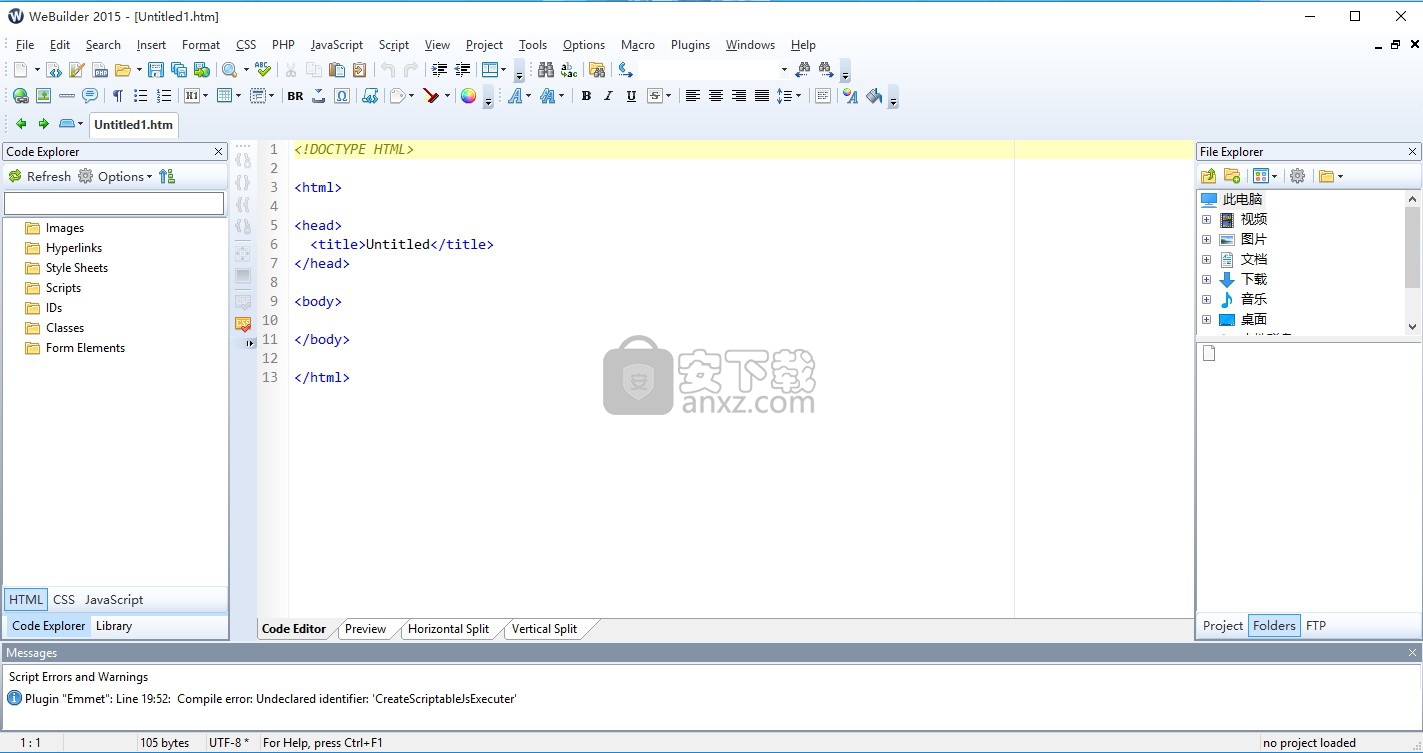Close the Messages panel
Viewport: 1423px width, 753px height.
[x=1412, y=652]
